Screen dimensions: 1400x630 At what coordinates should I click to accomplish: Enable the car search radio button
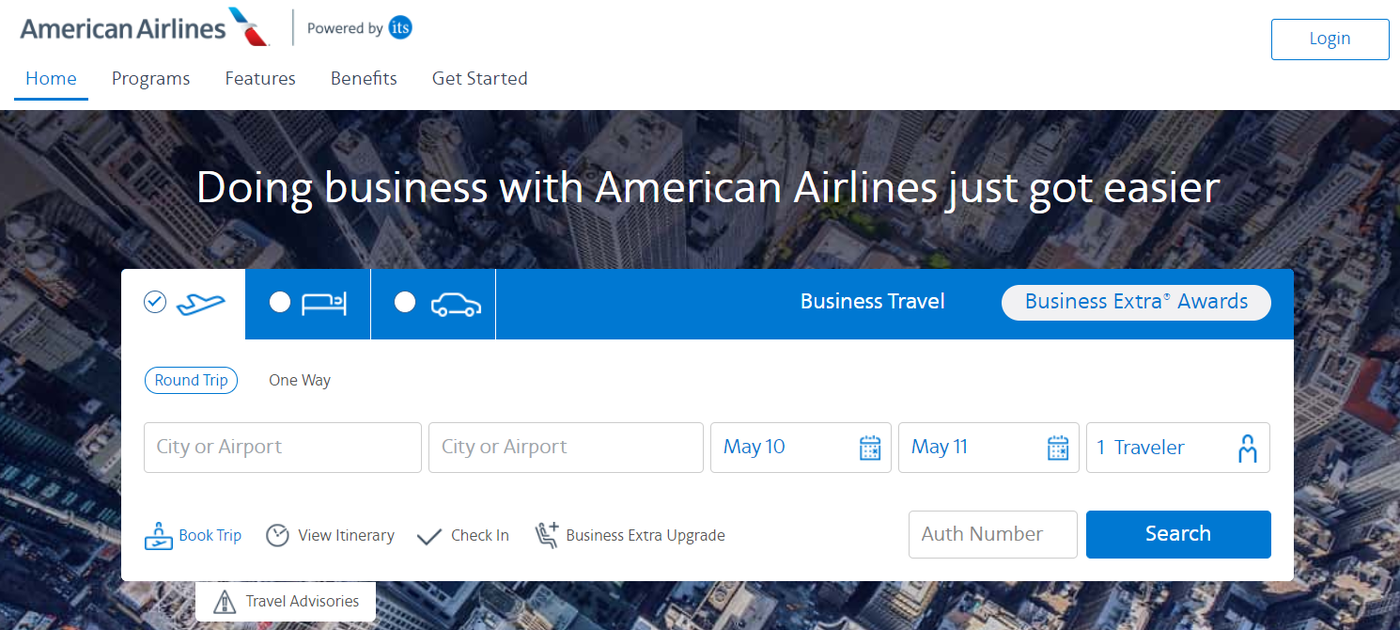point(405,301)
